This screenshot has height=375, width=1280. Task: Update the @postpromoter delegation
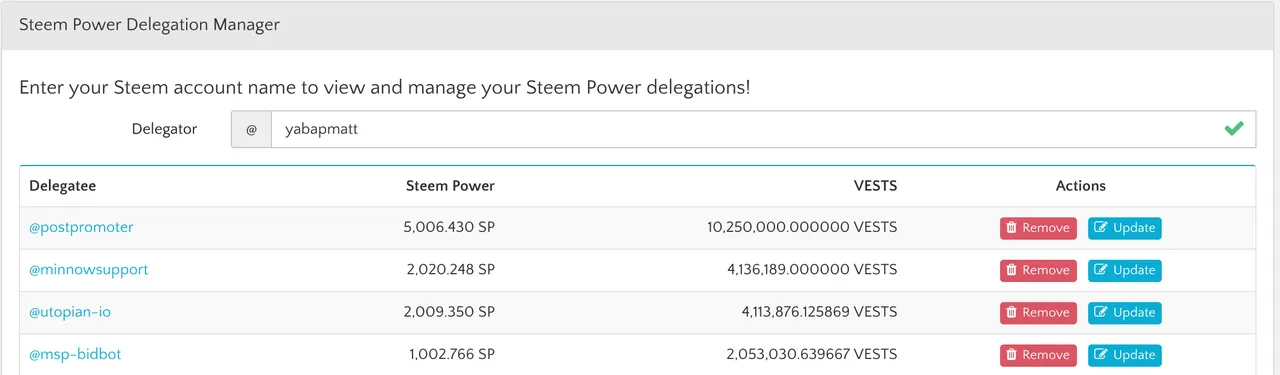point(1125,228)
